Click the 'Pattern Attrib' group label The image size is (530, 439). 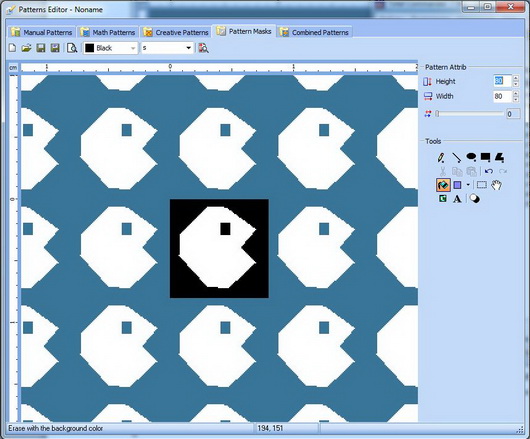click(x=445, y=67)
